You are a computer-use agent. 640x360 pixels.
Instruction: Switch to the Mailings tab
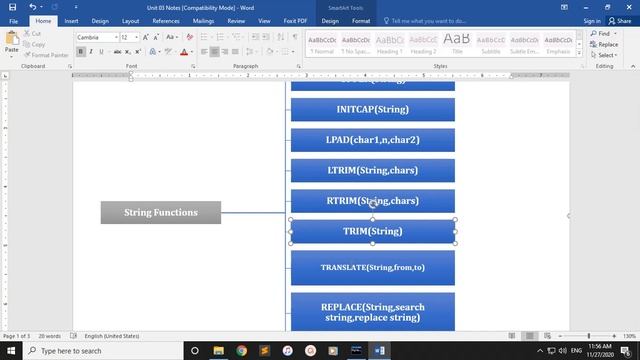click(x=203, y=21)
